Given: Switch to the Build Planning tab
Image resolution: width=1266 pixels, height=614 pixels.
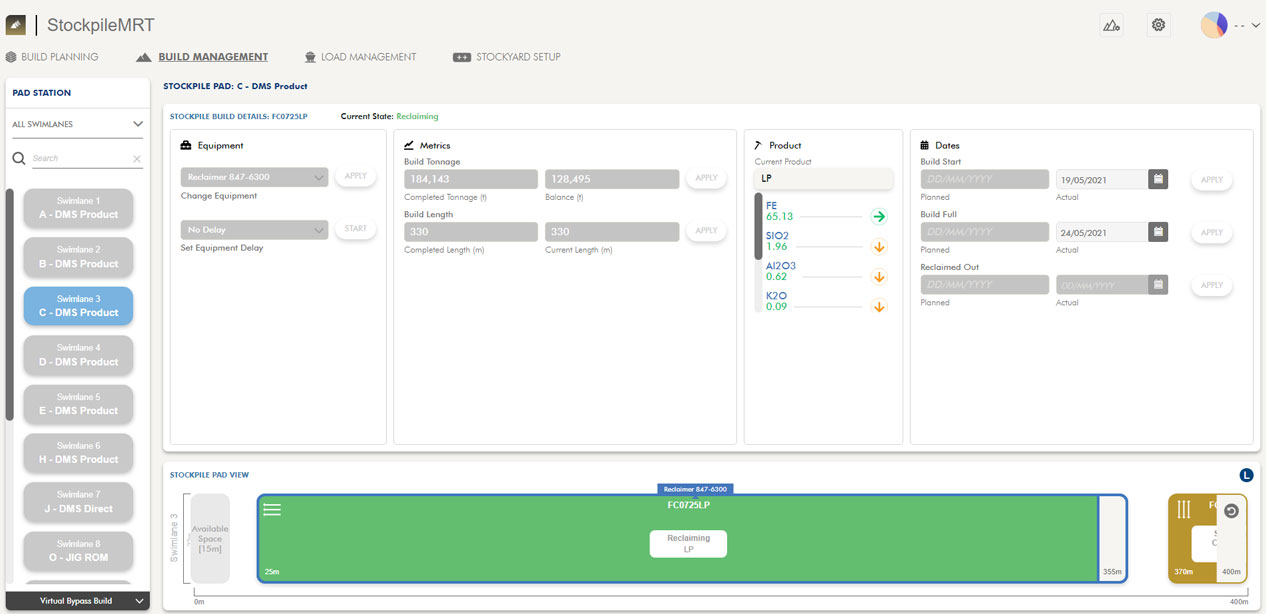Looking at the screenshot, I should (52, 57).
